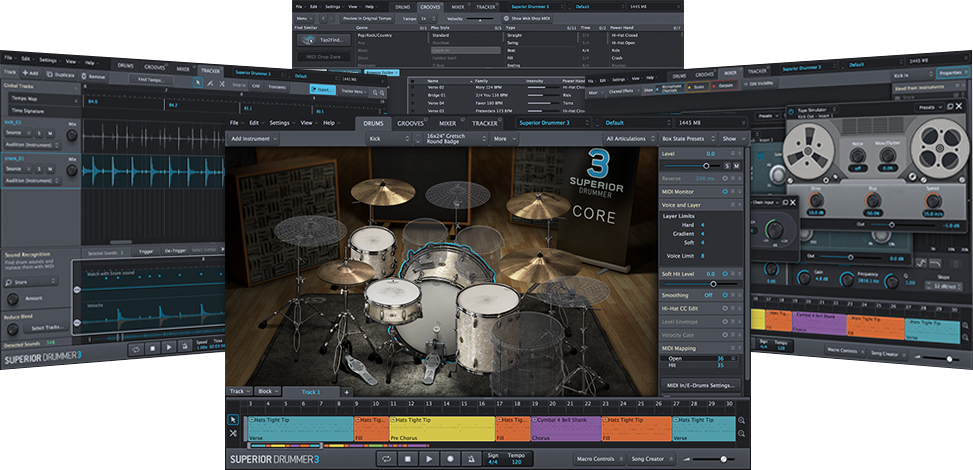Adjust the Soft Hit Level slider
The width and height of the screenshot is (973, 470).
click(701, 284)
